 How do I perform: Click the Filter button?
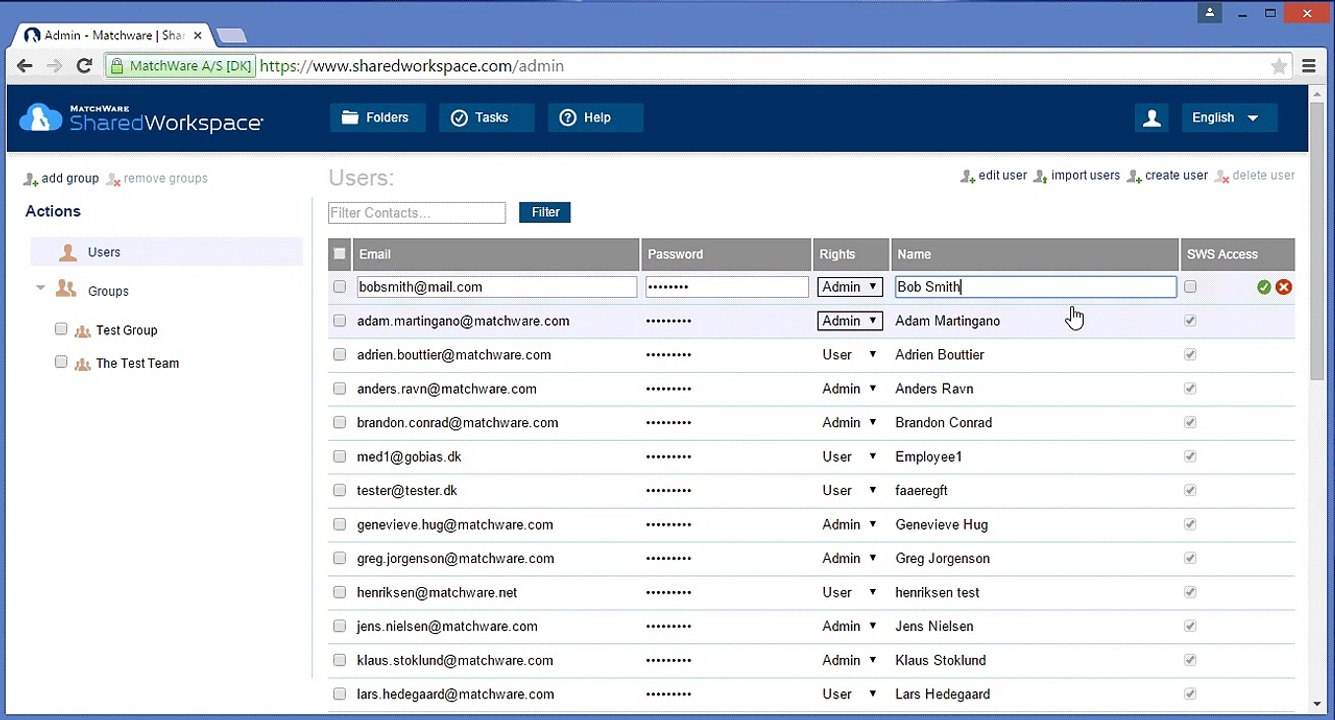click(545, 212)
